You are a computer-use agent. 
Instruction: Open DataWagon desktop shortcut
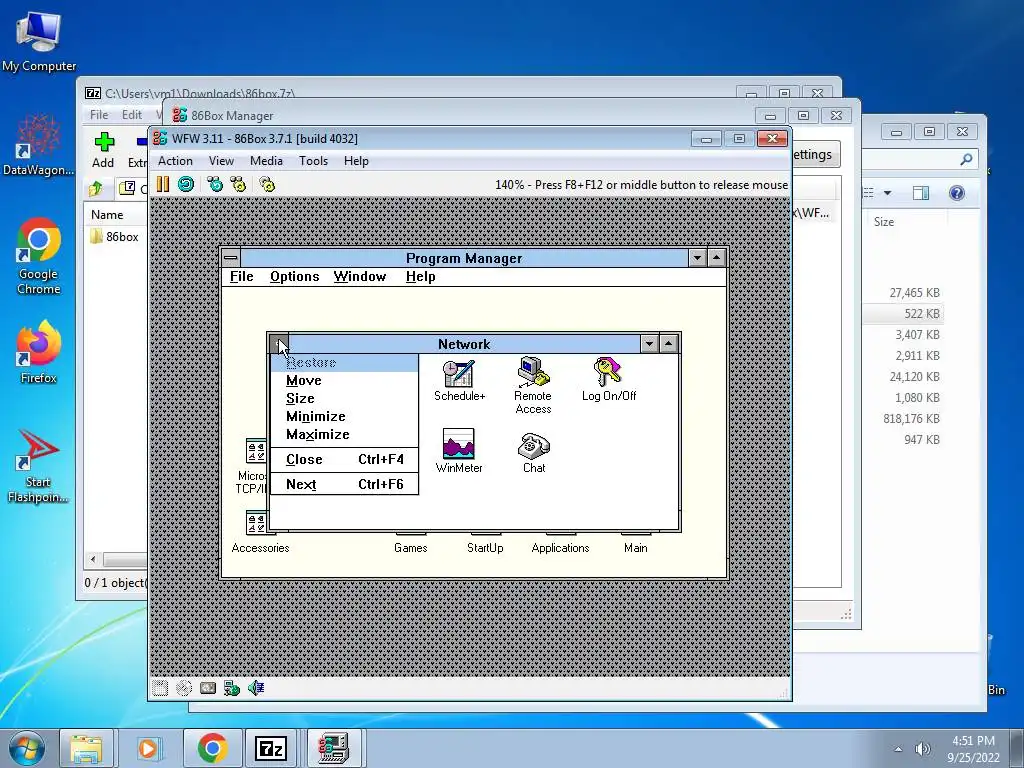point(39,145)
